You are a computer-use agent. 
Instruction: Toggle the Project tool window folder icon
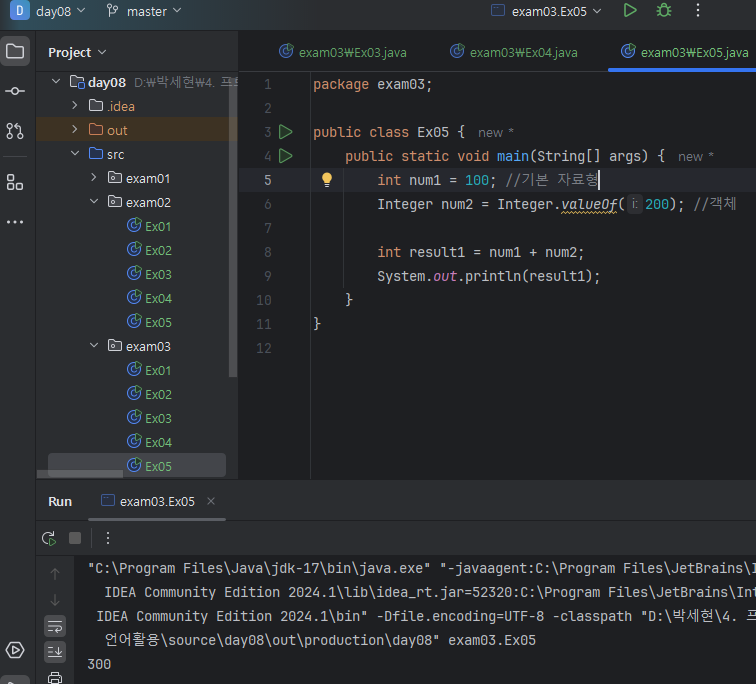15,52
